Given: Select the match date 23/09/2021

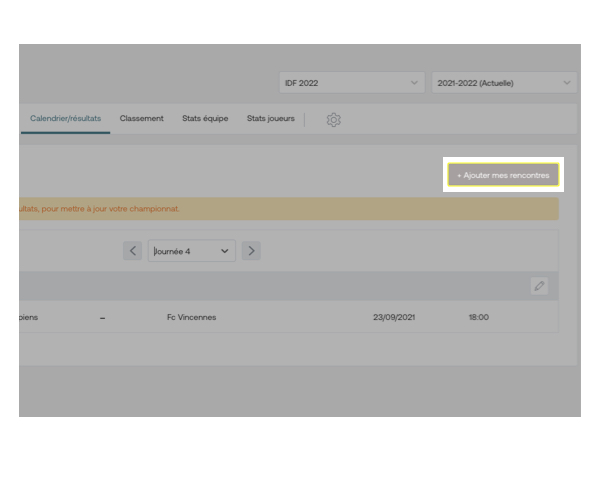Looking at the screenshot, I should (394, 317).
